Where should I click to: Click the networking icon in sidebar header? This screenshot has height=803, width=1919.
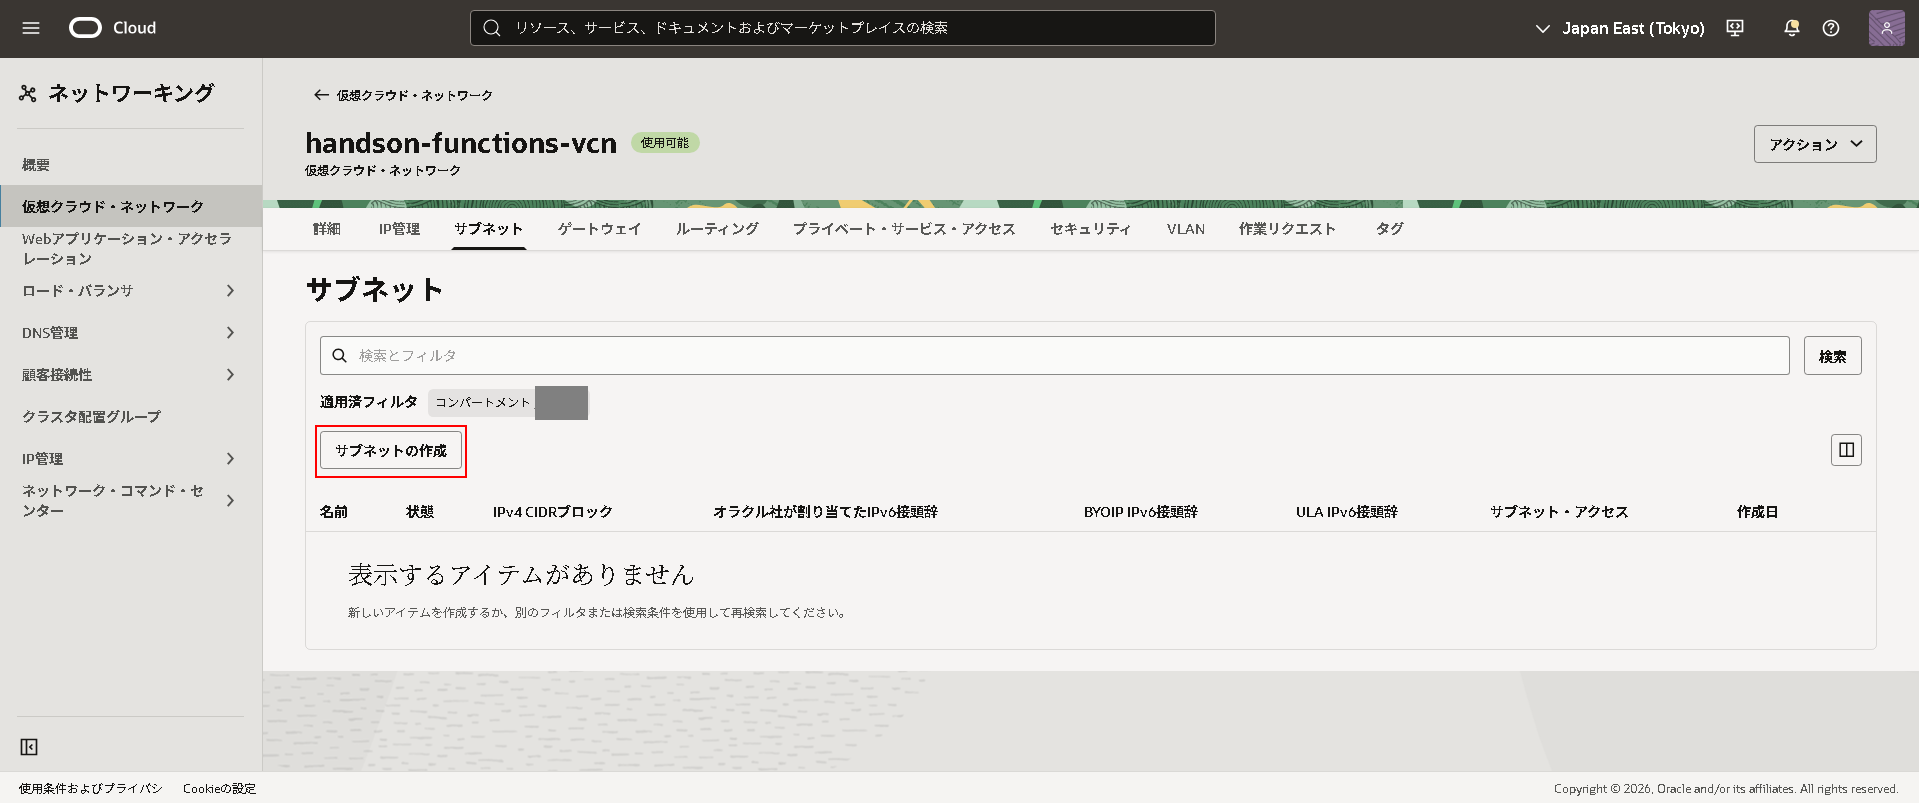point(27,93)
